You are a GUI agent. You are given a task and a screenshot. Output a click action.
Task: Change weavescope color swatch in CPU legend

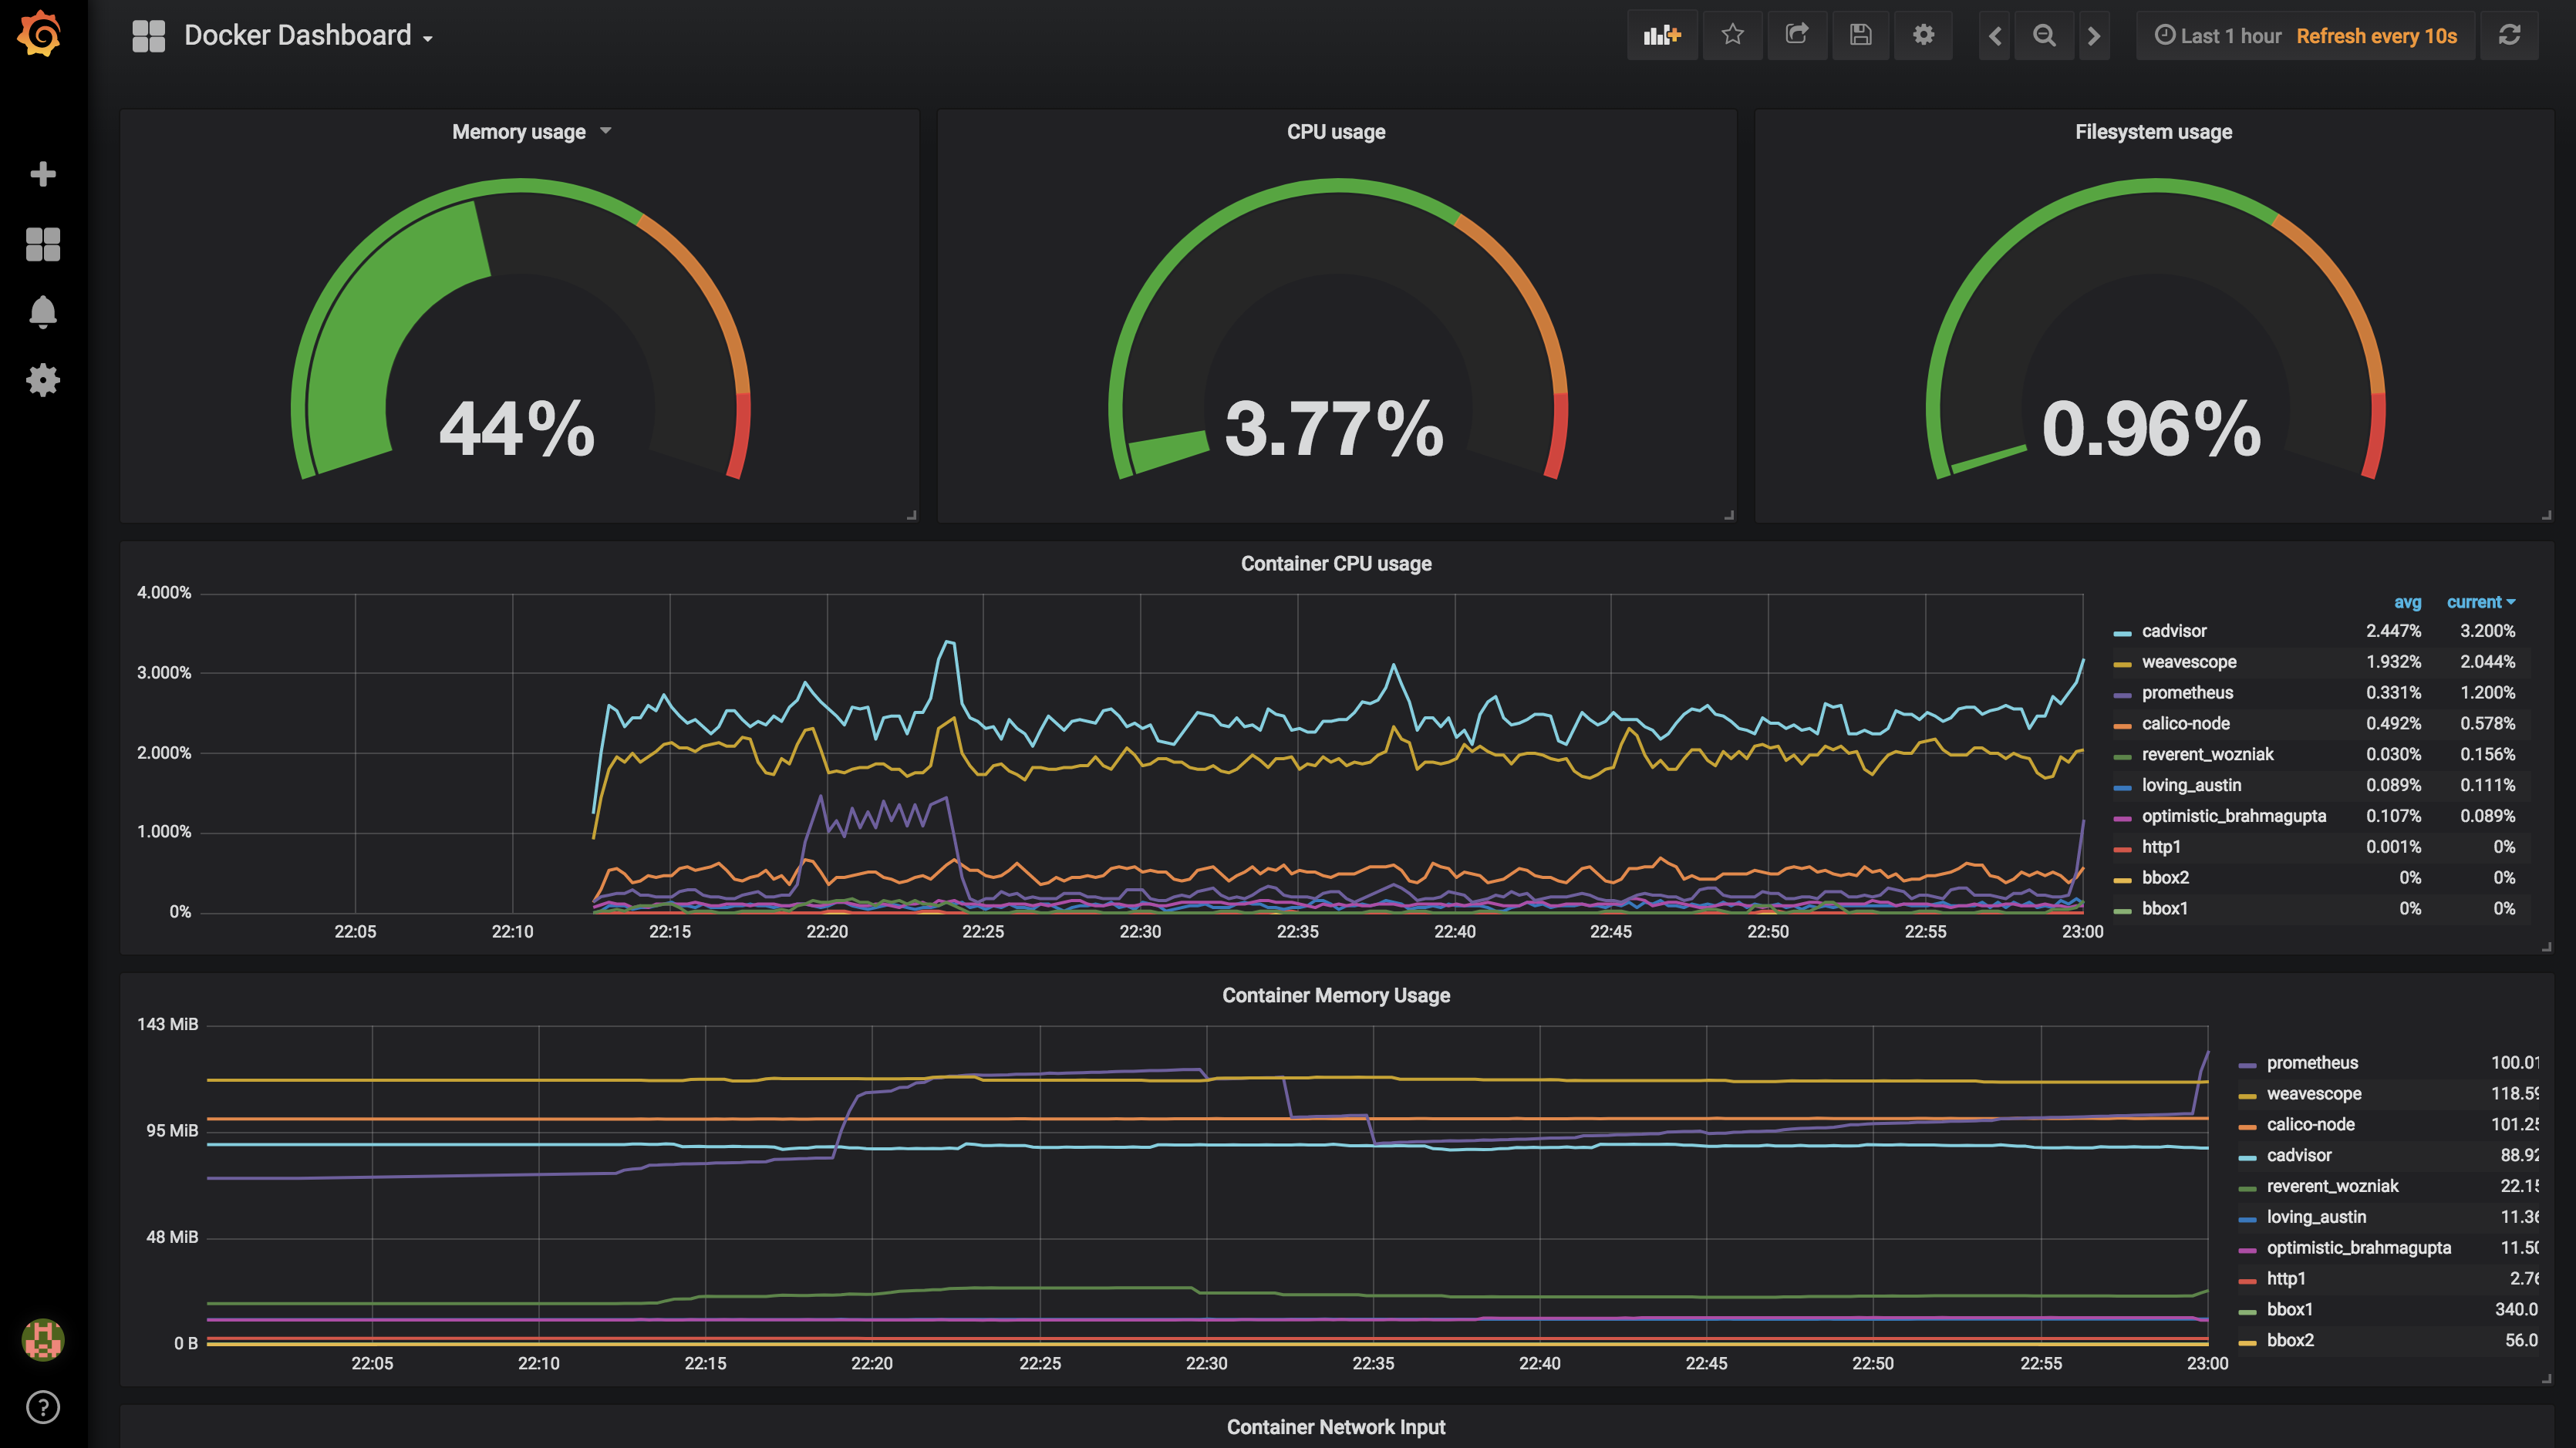pyautogui.click(x=2122, y=664)
